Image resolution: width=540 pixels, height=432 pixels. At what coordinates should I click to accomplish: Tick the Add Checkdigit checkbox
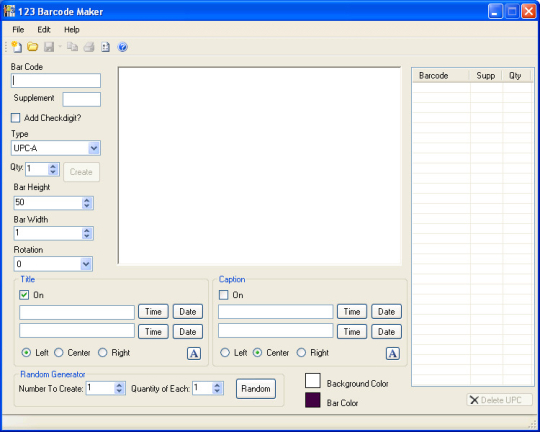[x=15, y=118]
